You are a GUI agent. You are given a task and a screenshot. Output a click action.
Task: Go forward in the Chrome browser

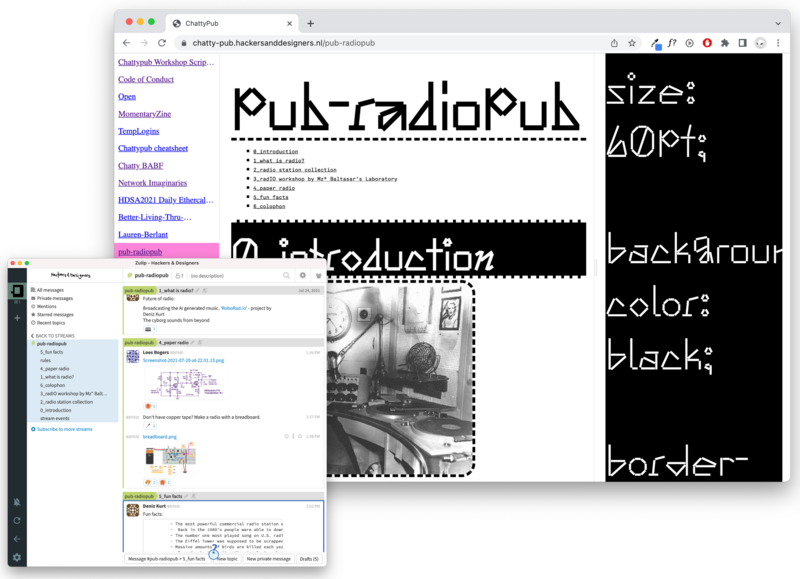pyautogui.click(x=144, y=43)
